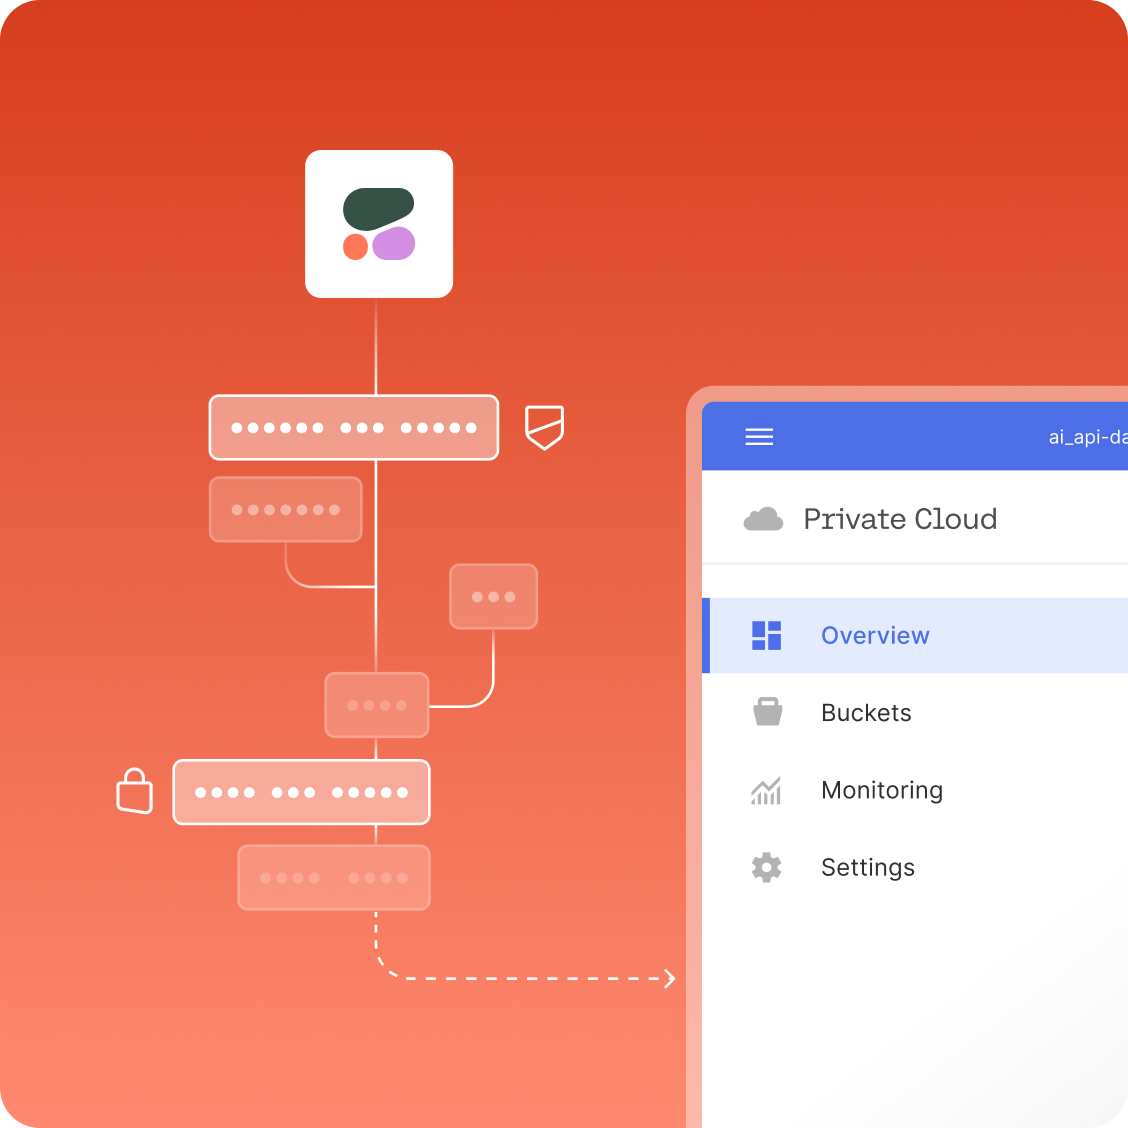Click the Buckets bucket icon

767,712
